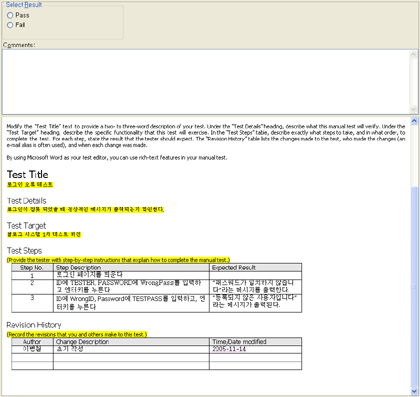
Task: Click the Comments box scroll-up arrow
Action: click(x=413, y=54)
